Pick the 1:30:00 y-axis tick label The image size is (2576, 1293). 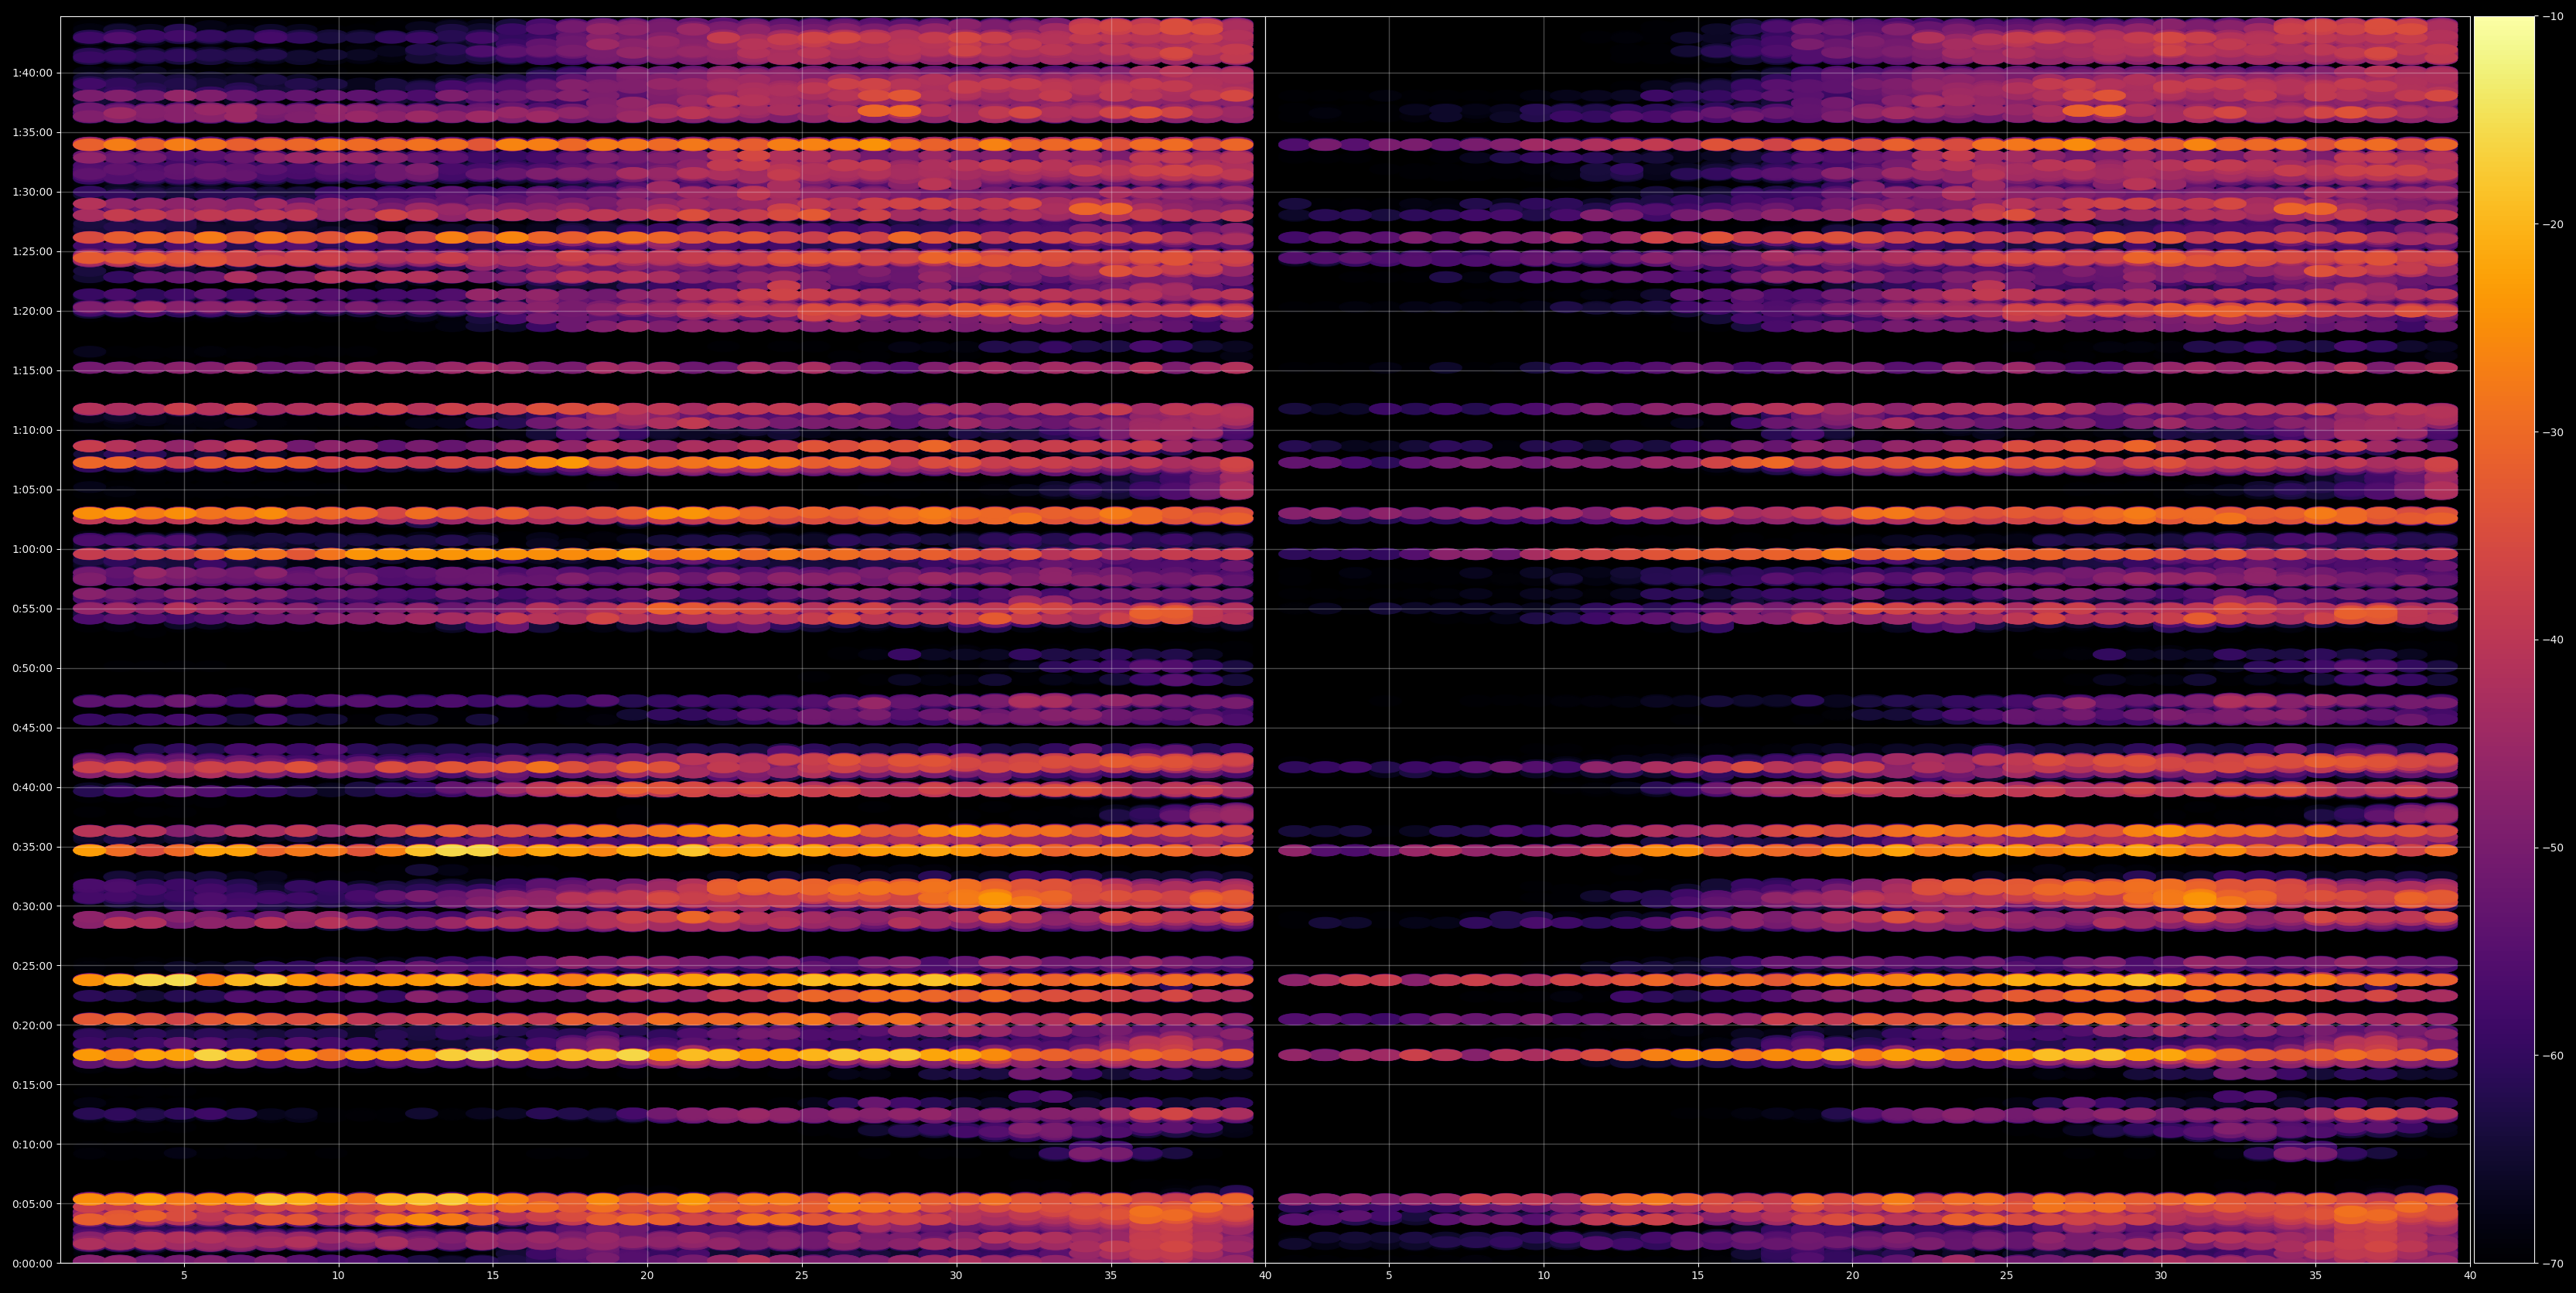(x=32, y=192)
